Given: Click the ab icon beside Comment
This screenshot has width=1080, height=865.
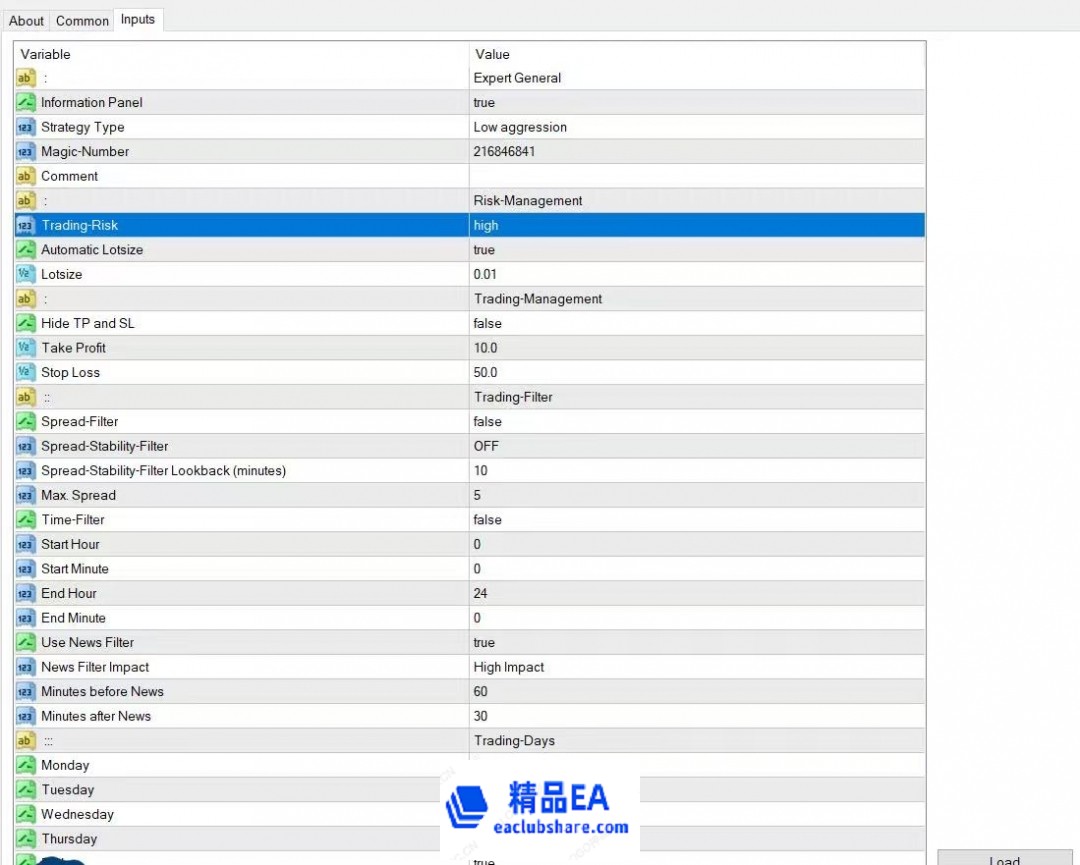Looking at the screenshot, I should tap(25, 176).
